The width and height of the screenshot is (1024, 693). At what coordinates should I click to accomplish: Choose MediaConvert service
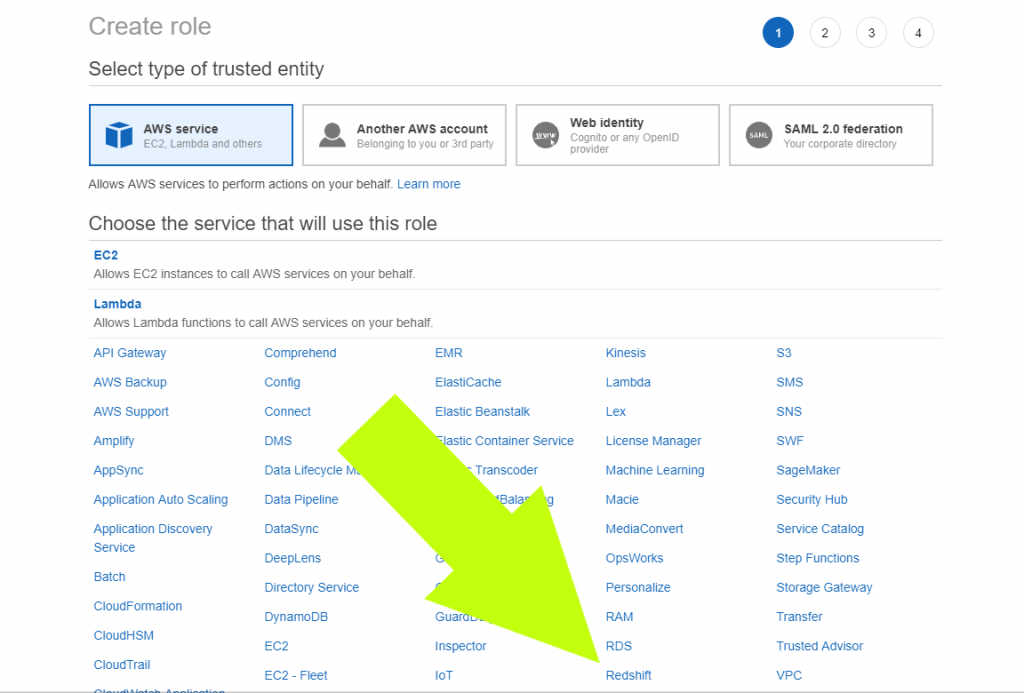pyautogui.click(x=644, y=529)
